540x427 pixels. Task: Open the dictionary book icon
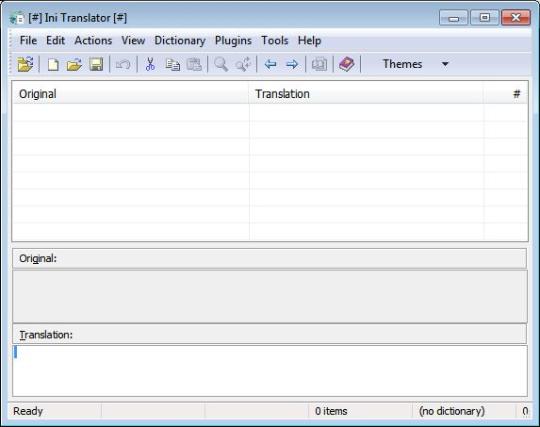(x=347, y=64)
